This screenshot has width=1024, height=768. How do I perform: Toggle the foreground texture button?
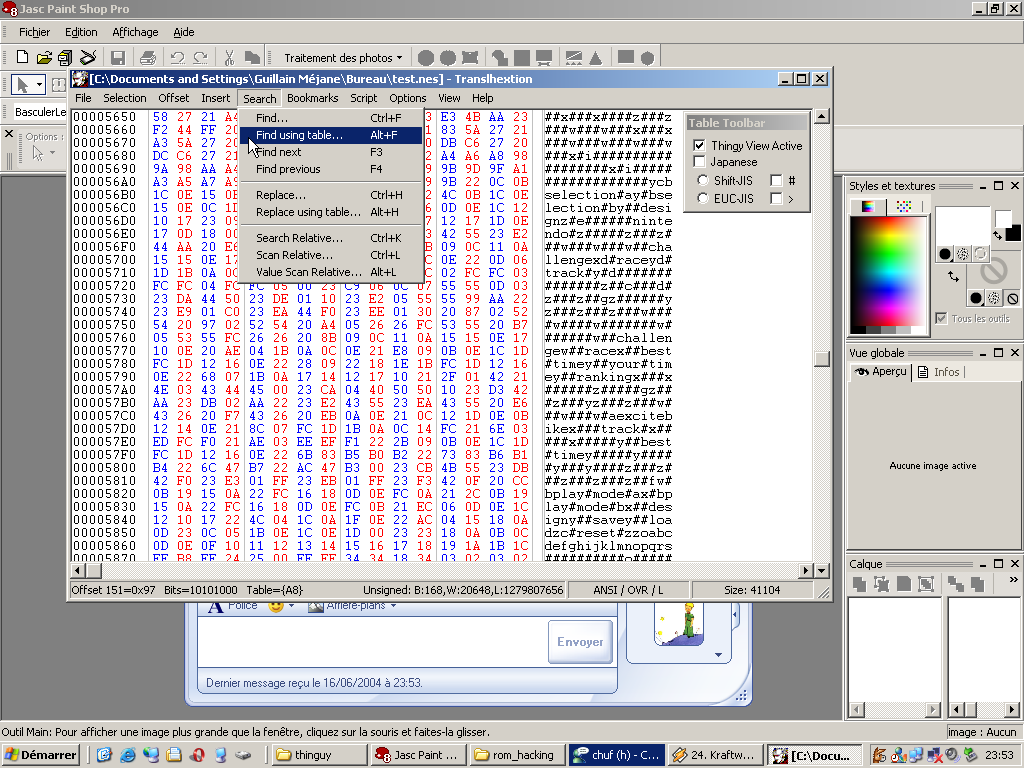click(963, 253)
